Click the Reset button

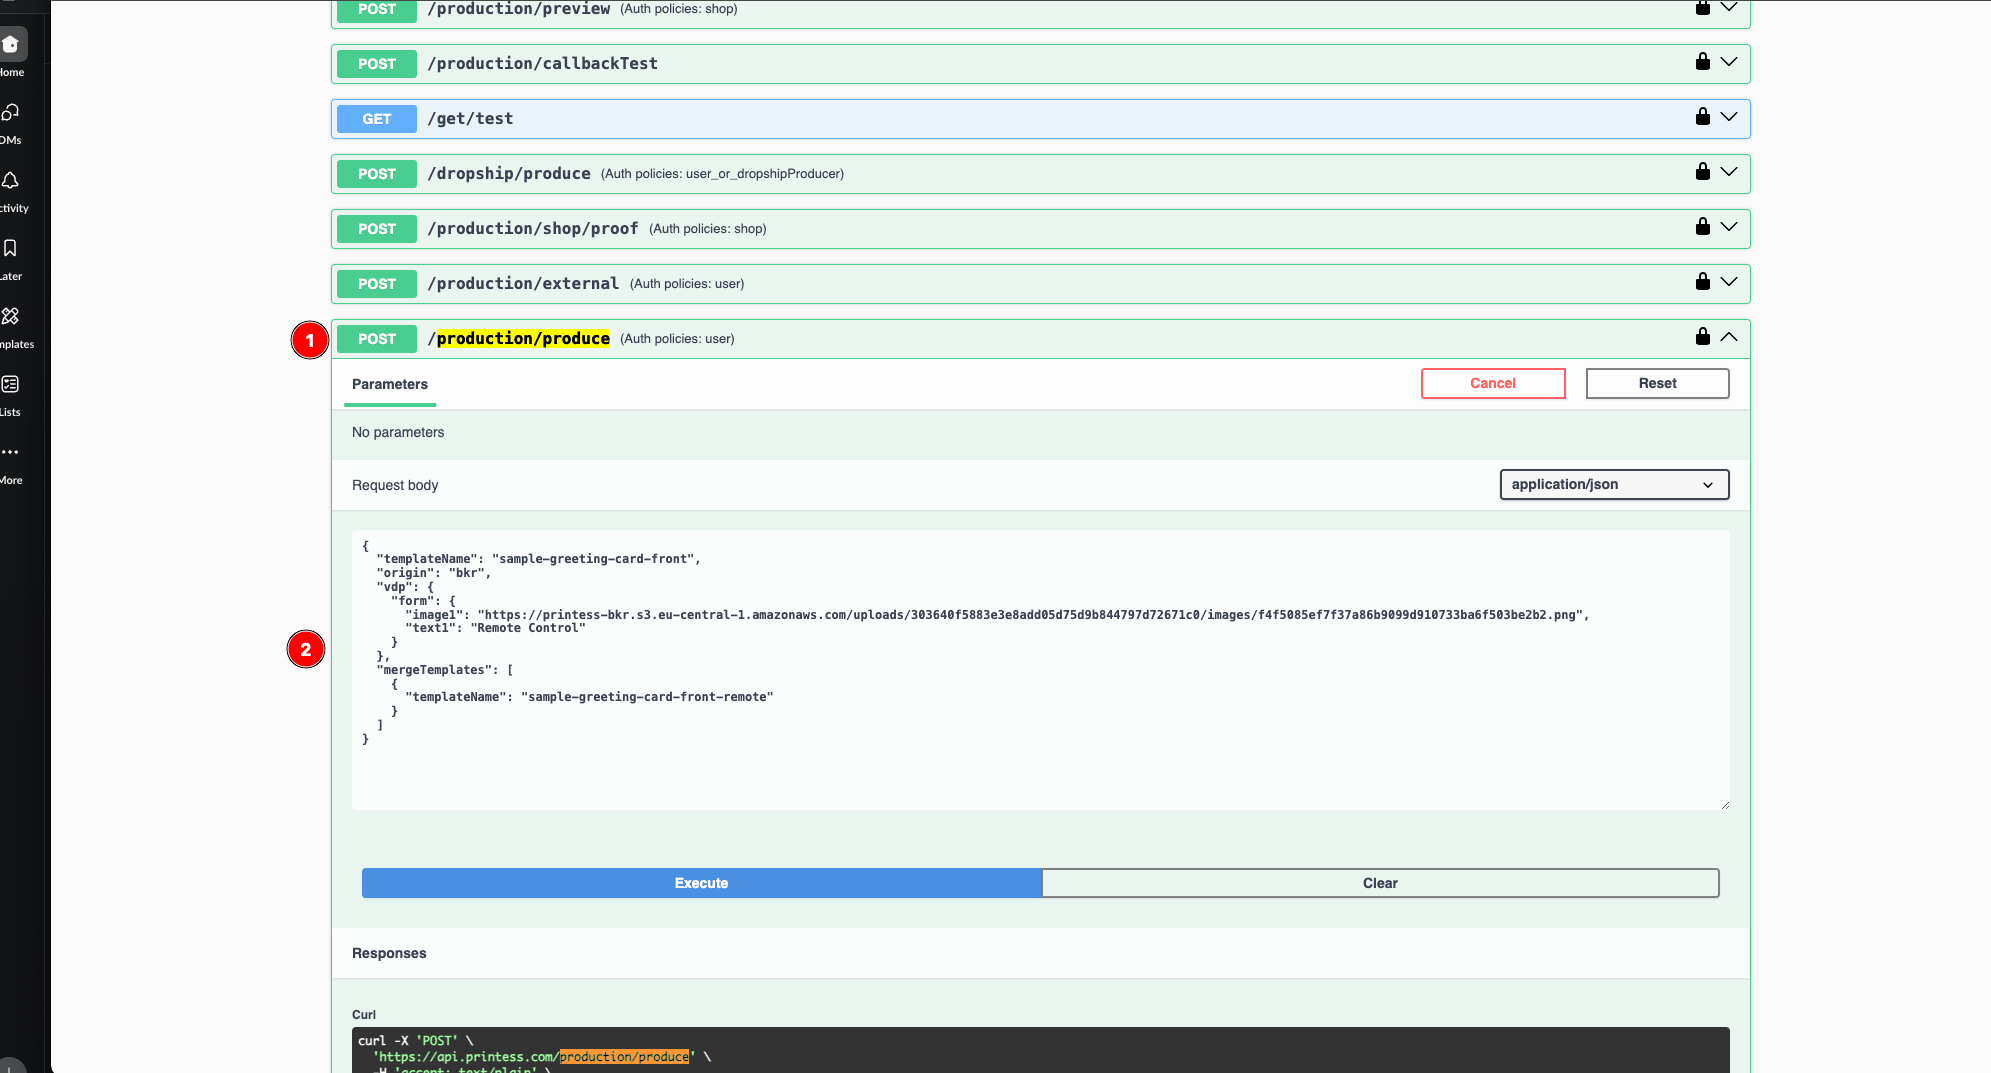pyautogui.click(x=1657, y=384)
